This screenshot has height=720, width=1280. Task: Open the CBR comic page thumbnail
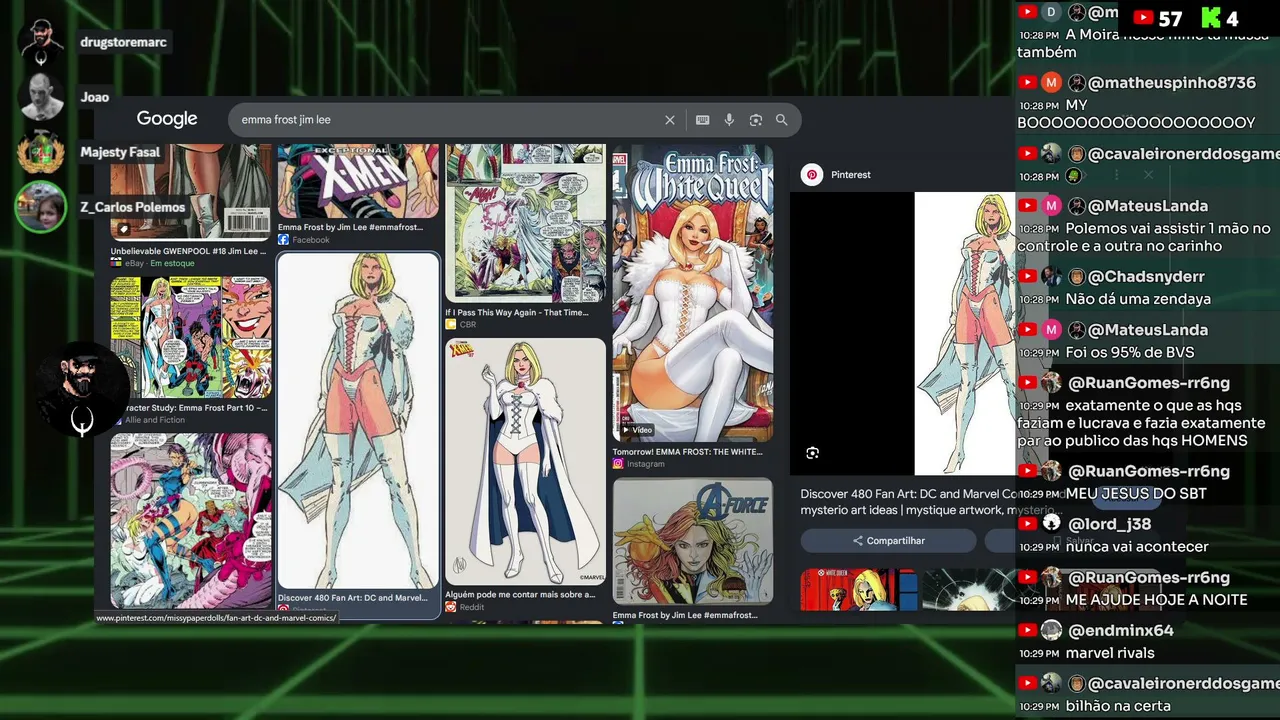526,223
